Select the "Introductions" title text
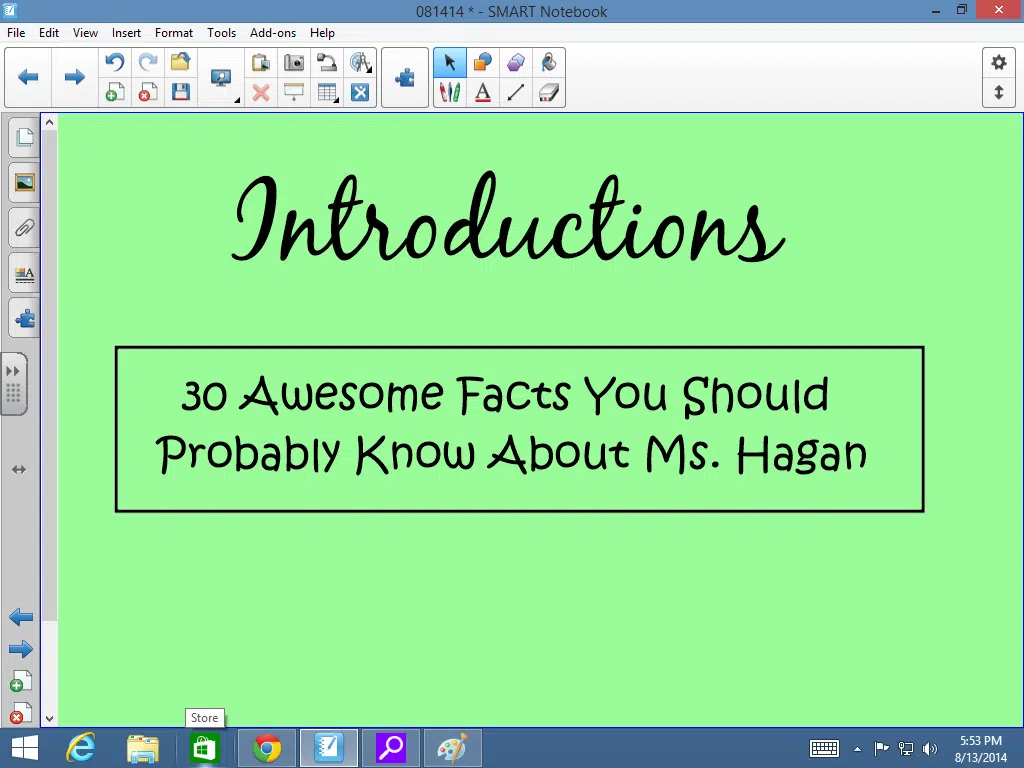The width and height of the screenshot is (1024, 768). [509, 217]
